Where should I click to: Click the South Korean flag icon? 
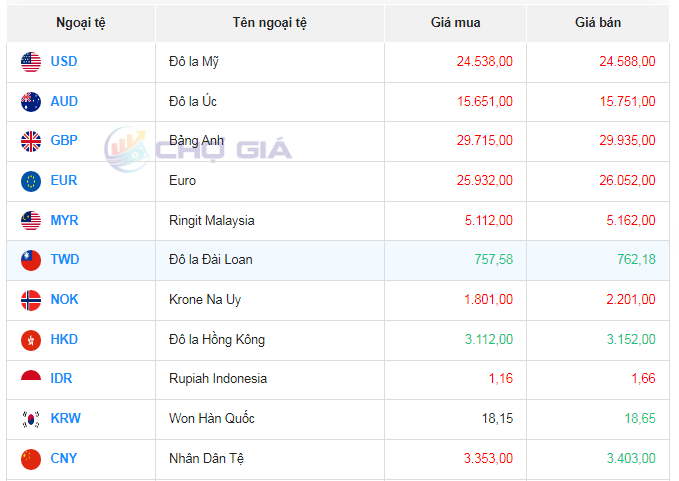31,419
